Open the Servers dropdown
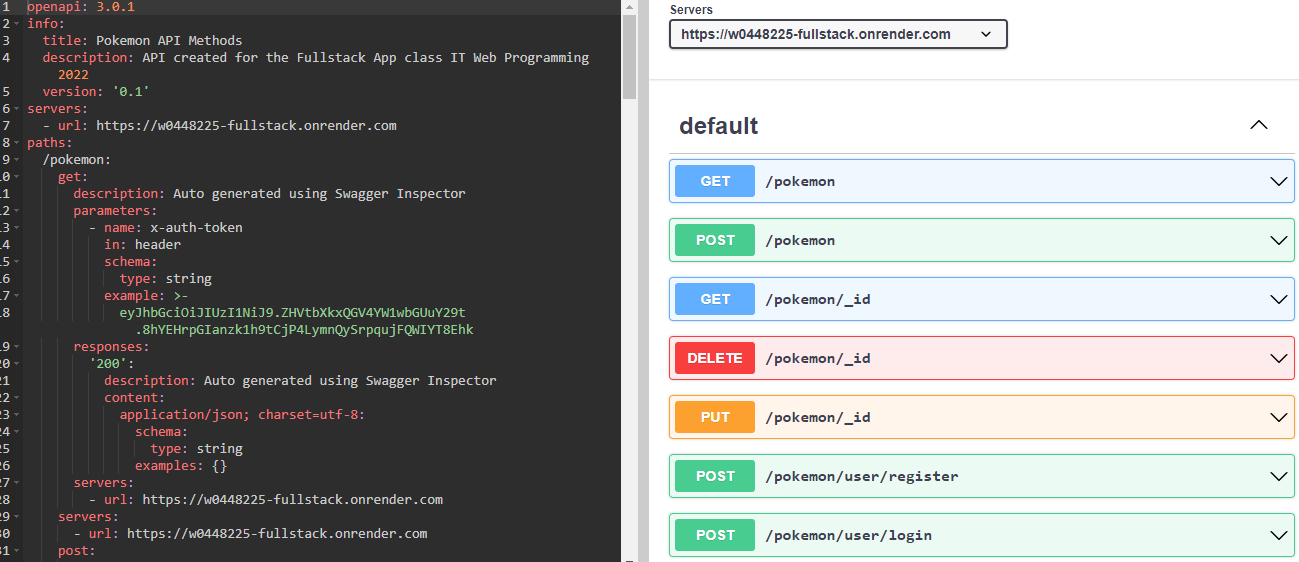The image size is (1299, 562). tap(838, 34)
